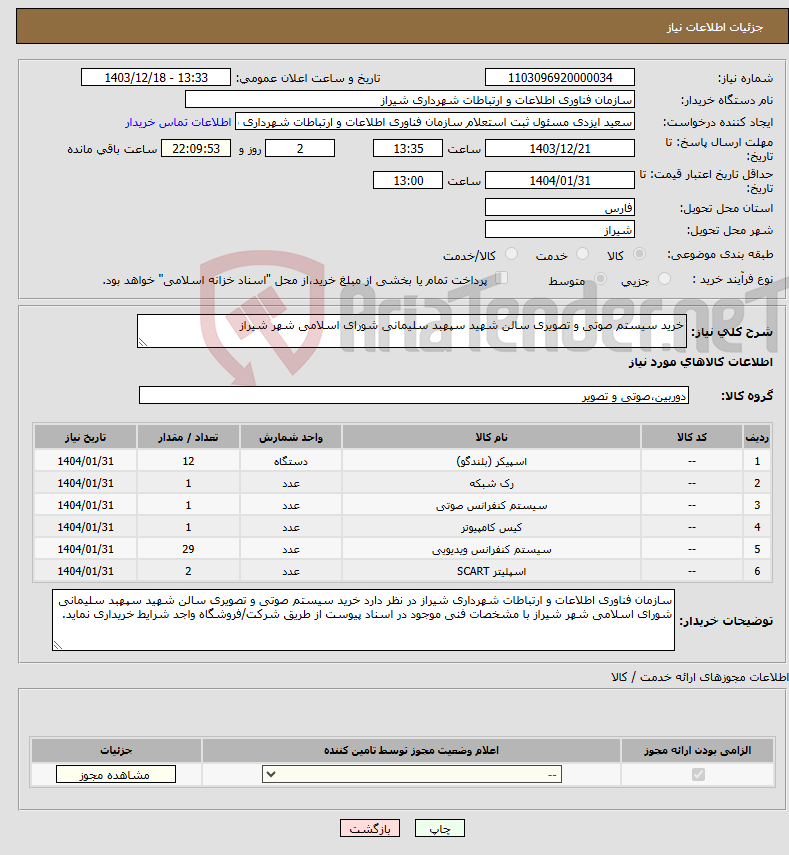
Task: Click the request creator field
Action: tap(435, 122)
